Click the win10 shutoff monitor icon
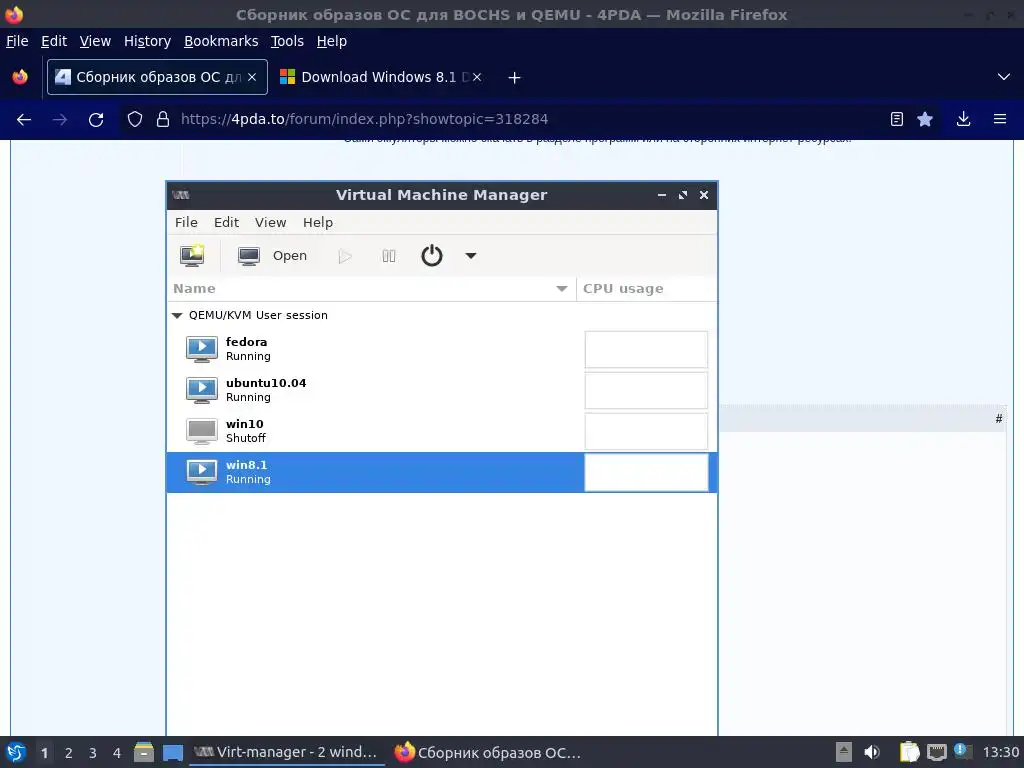This screenshot has width=1024, height=768. pos(202,432)
